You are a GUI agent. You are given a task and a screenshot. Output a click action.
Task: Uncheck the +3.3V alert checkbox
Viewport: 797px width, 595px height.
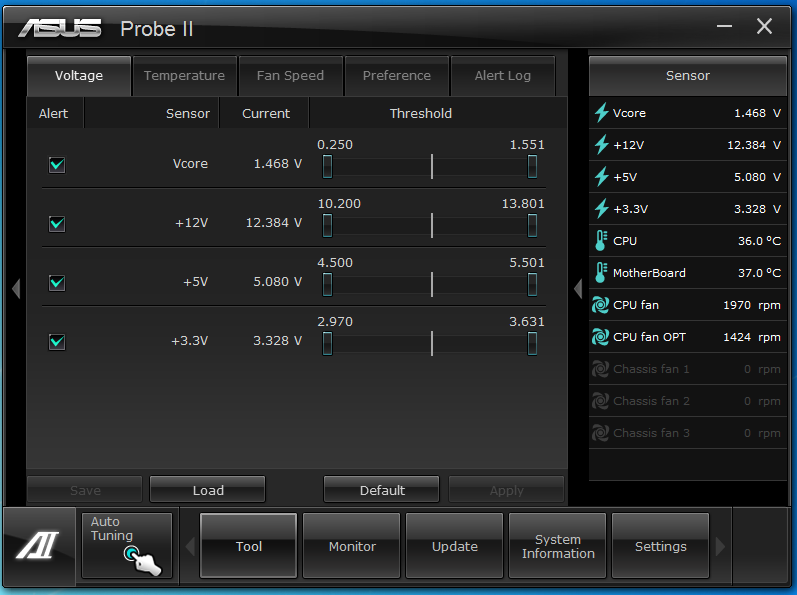[x=57, y=341]
